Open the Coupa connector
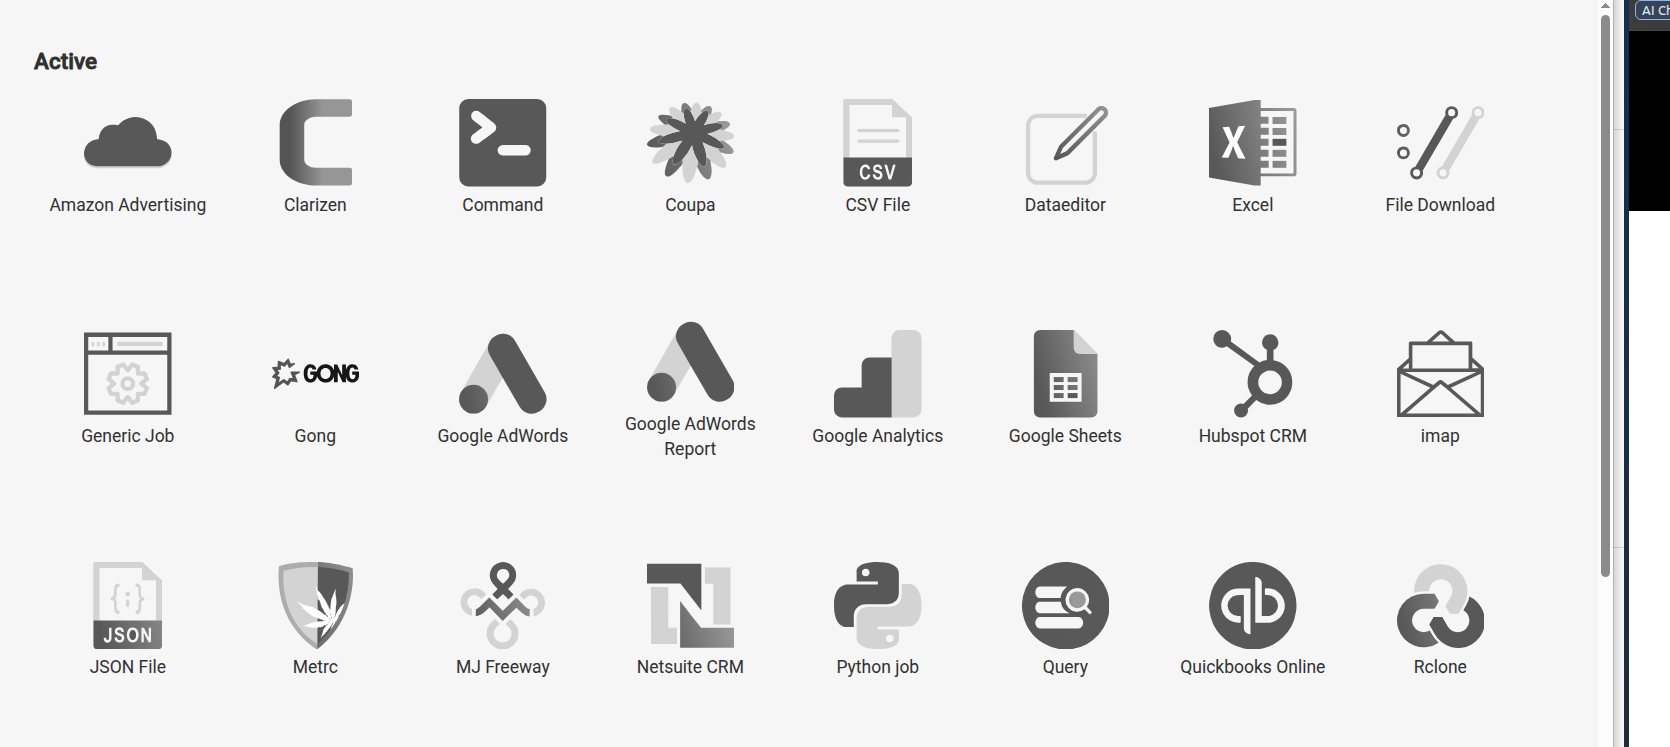The image size is (1670, 747). point(690,142)
